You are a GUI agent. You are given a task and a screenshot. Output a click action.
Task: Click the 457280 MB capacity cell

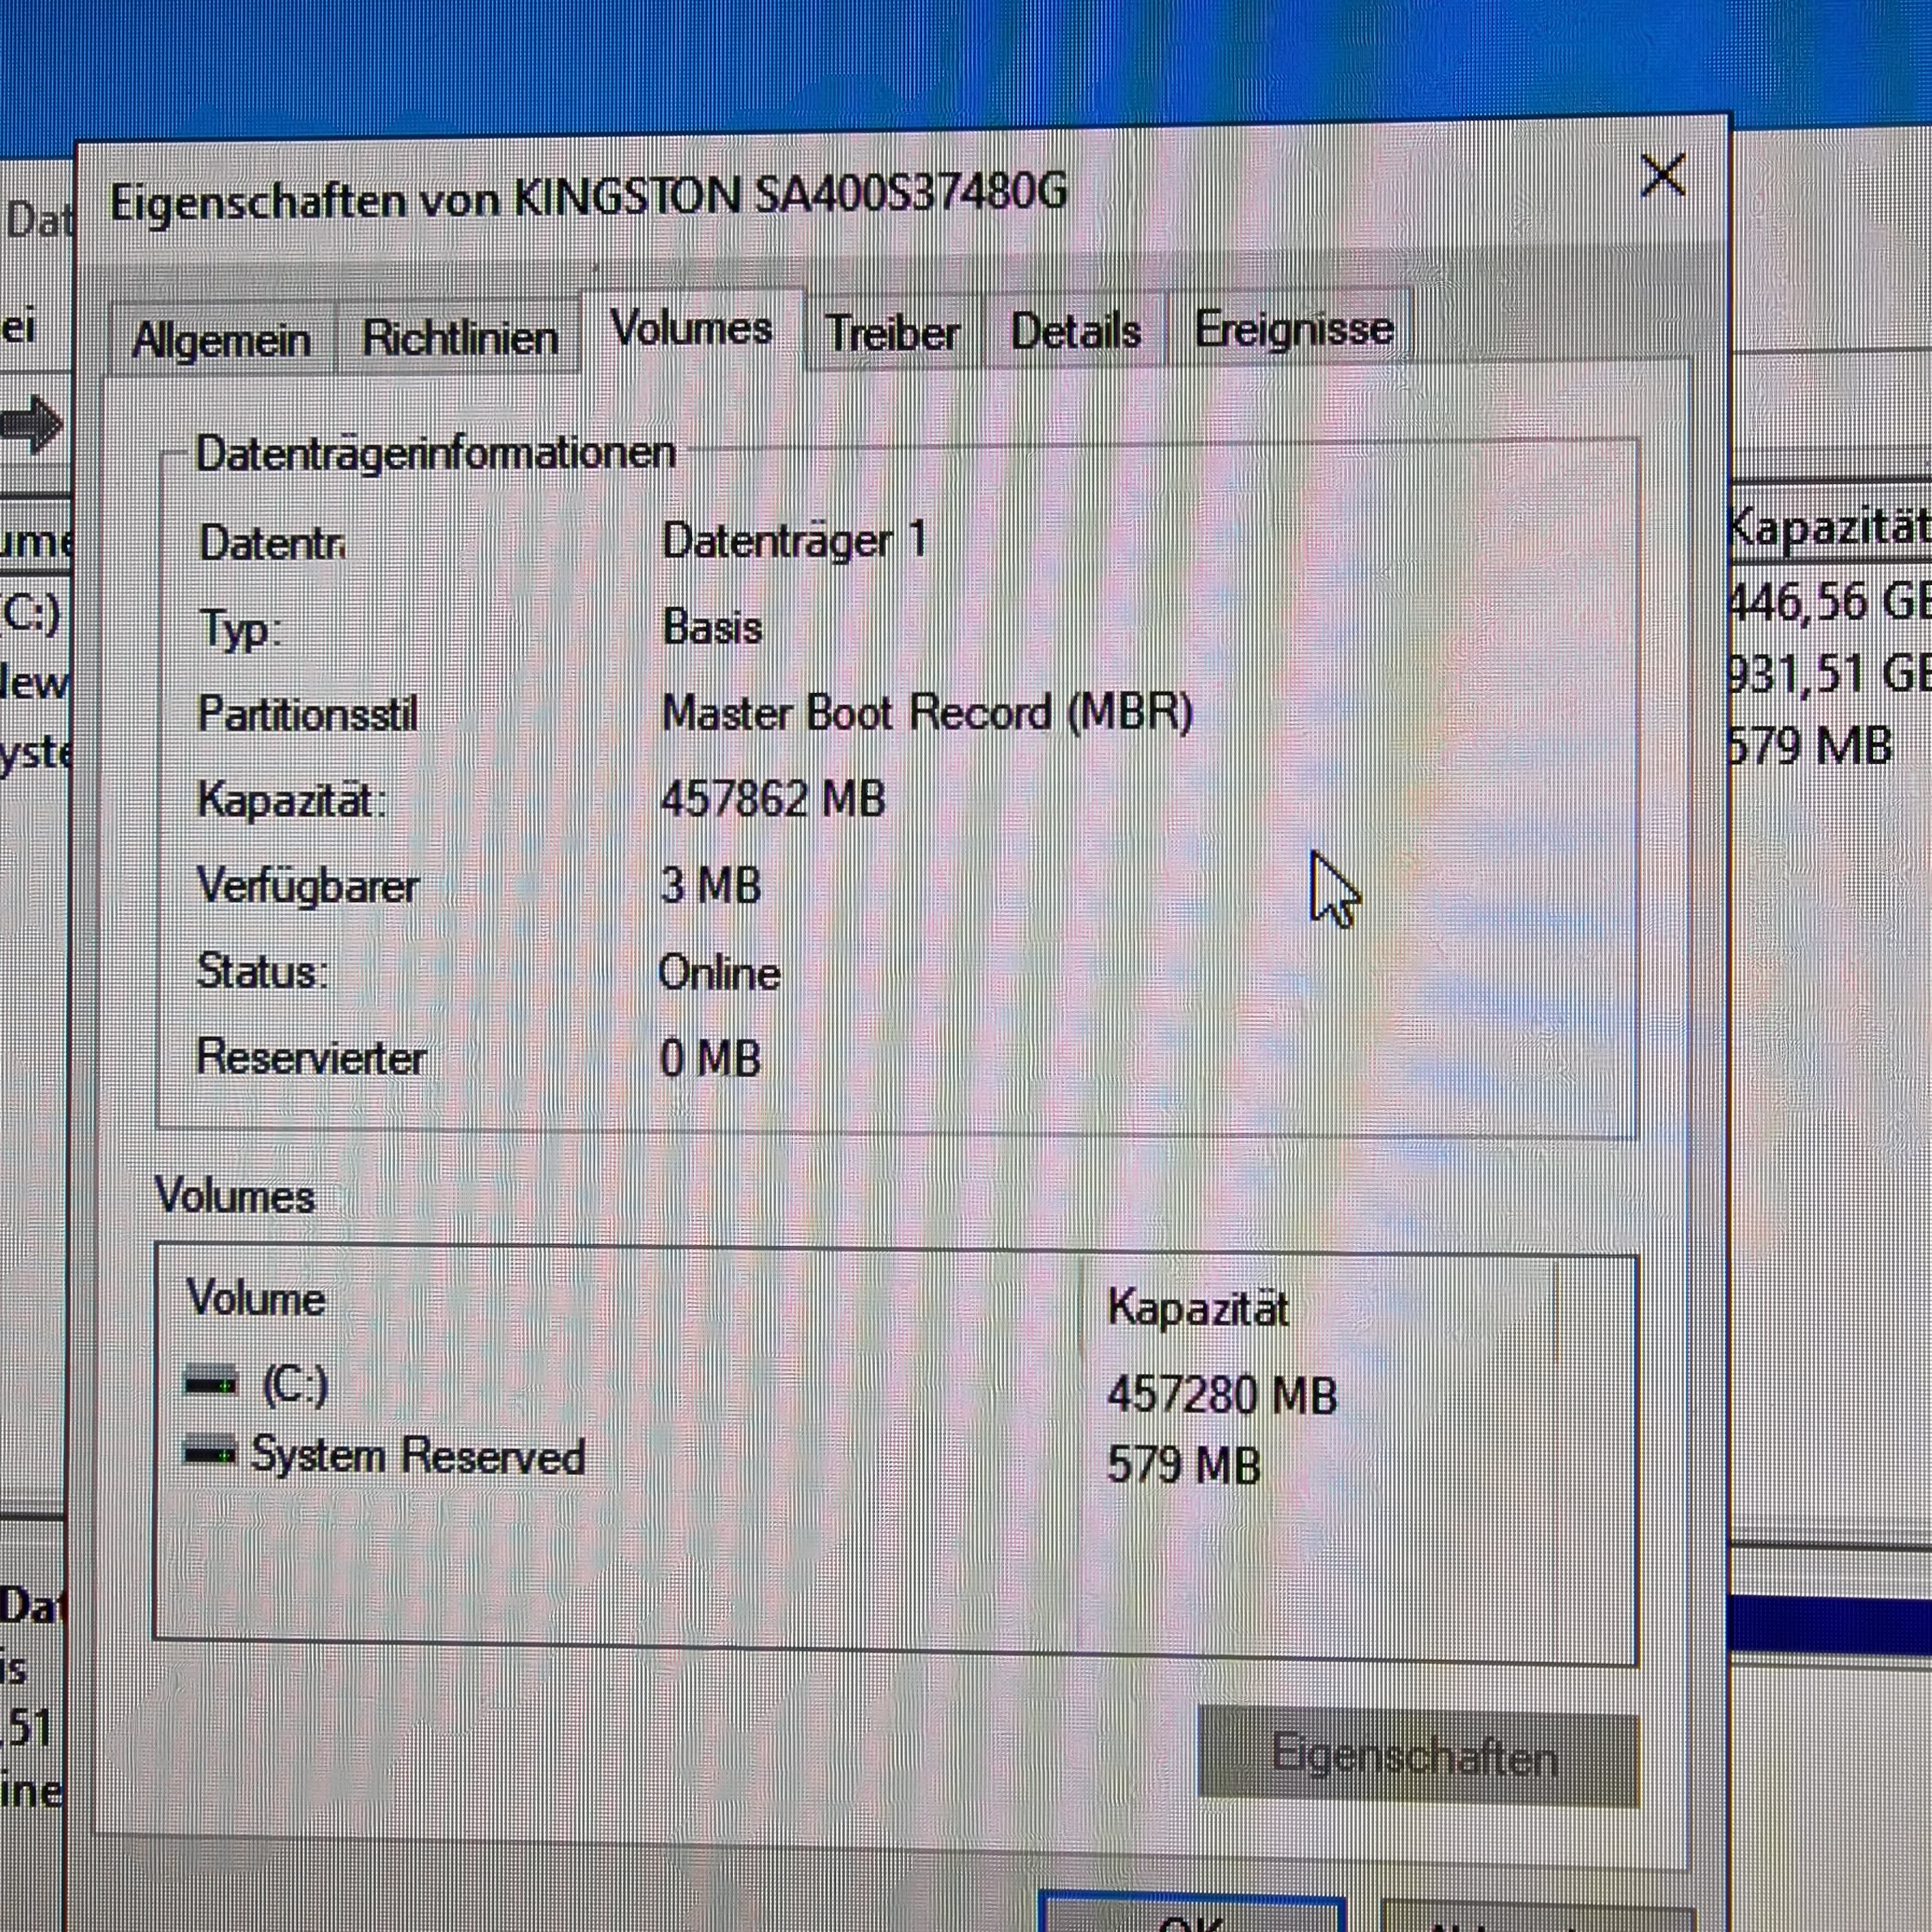pyautogui.click(x=1221, y=1394)
